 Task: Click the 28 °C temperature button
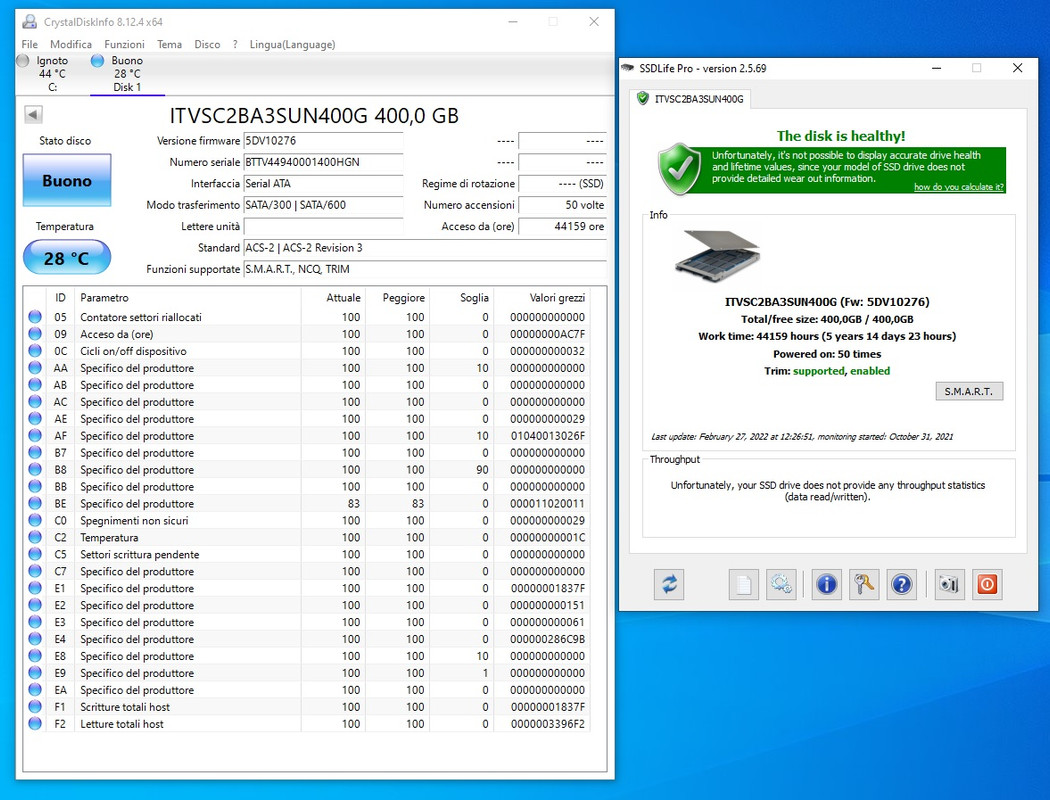(x=67, y=258)
